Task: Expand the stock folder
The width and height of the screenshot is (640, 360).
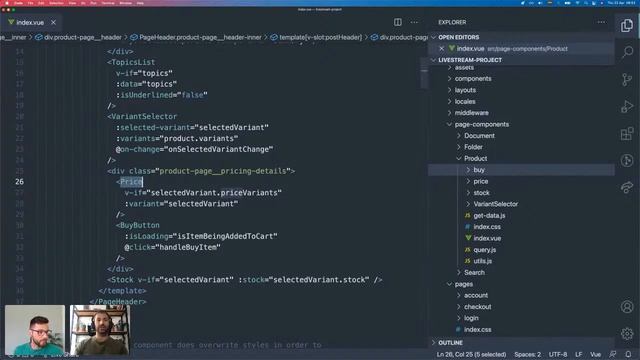Action: click(481, 193)
